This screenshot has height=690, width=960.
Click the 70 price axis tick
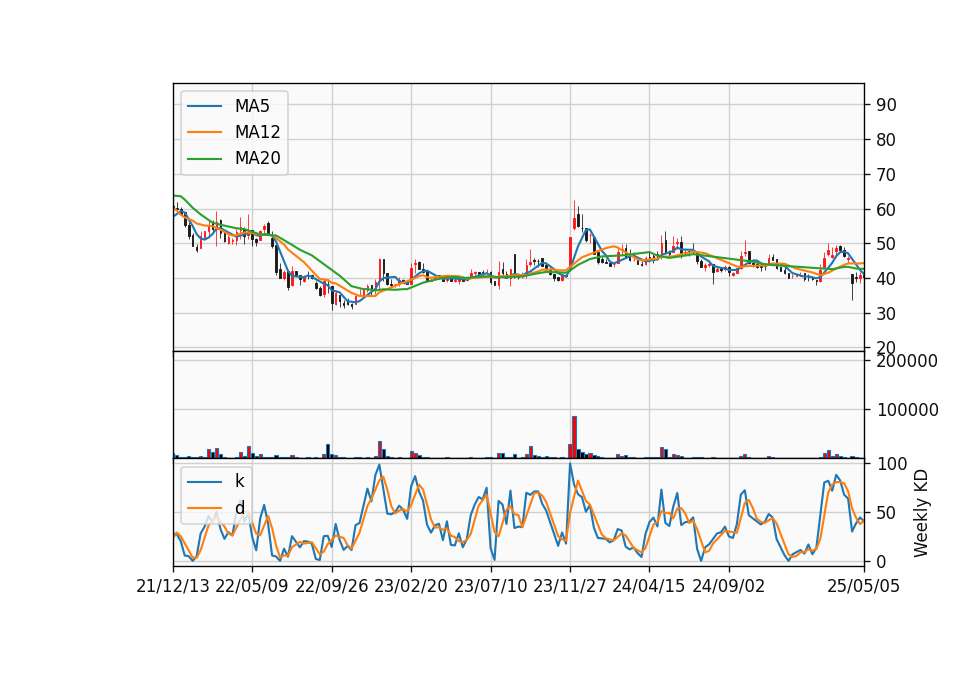[886, 175]
